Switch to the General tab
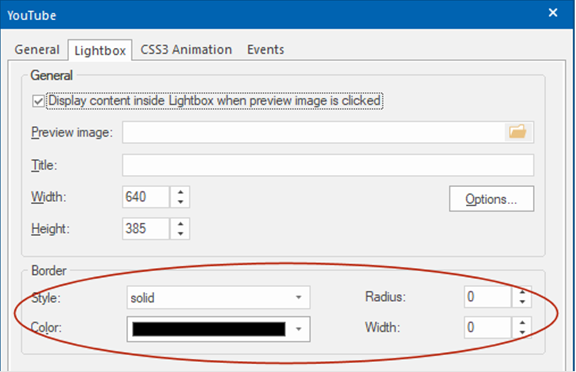The image size is (576, 372). point(37,50)
